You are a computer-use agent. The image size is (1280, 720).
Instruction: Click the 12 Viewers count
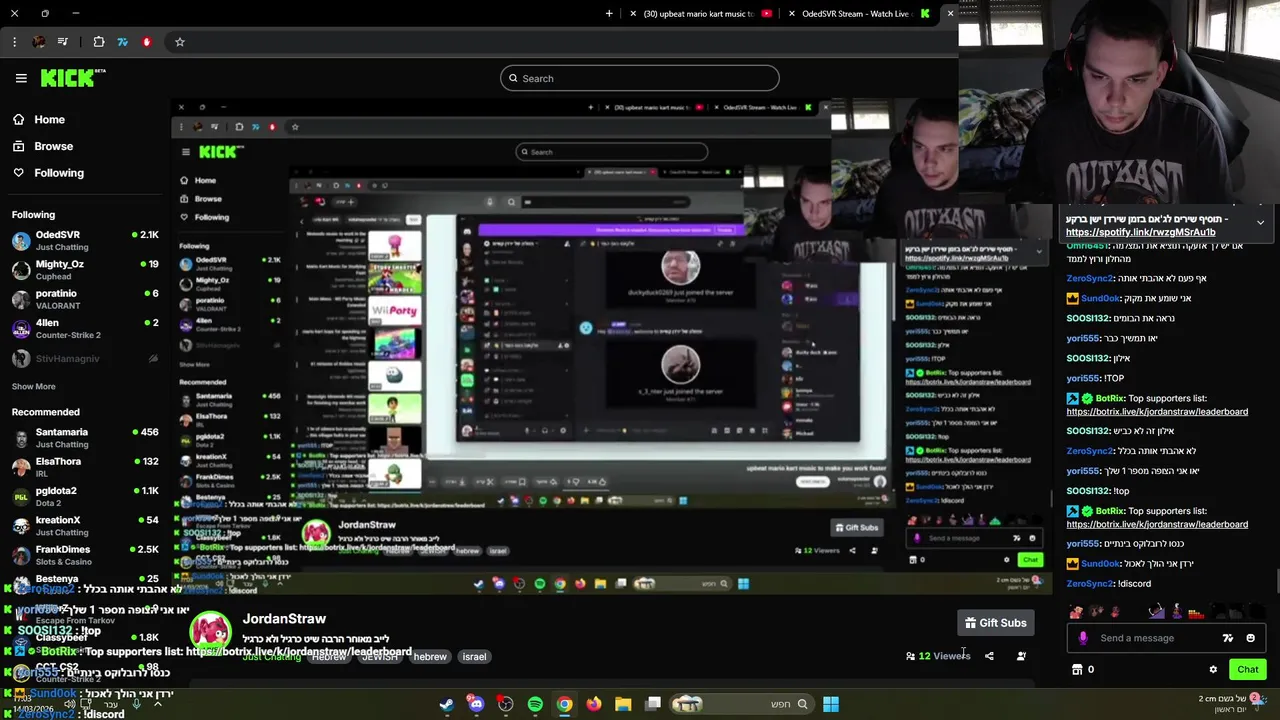point(938,656)
